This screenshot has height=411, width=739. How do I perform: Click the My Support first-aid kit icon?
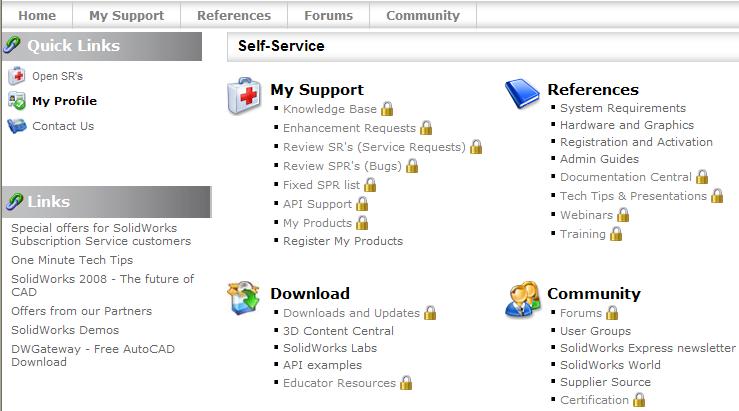245,96
